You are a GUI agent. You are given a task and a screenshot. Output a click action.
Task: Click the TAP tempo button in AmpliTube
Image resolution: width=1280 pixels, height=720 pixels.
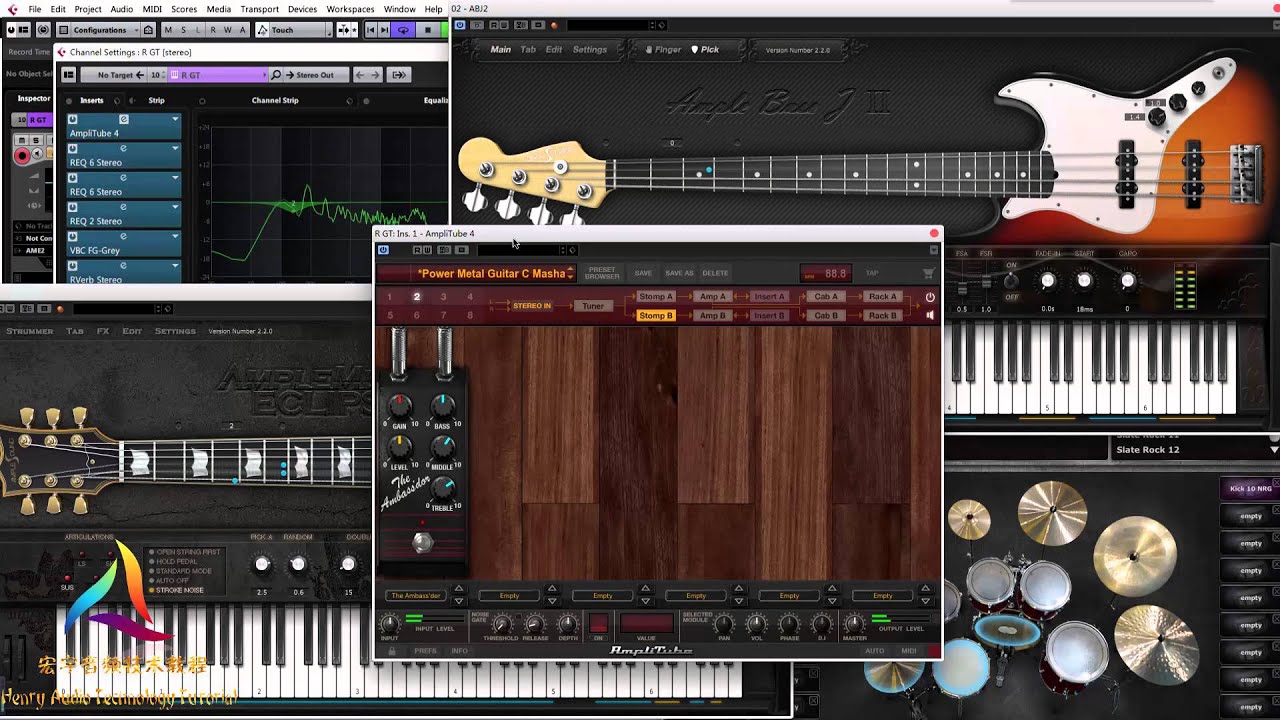click(872, 273)
